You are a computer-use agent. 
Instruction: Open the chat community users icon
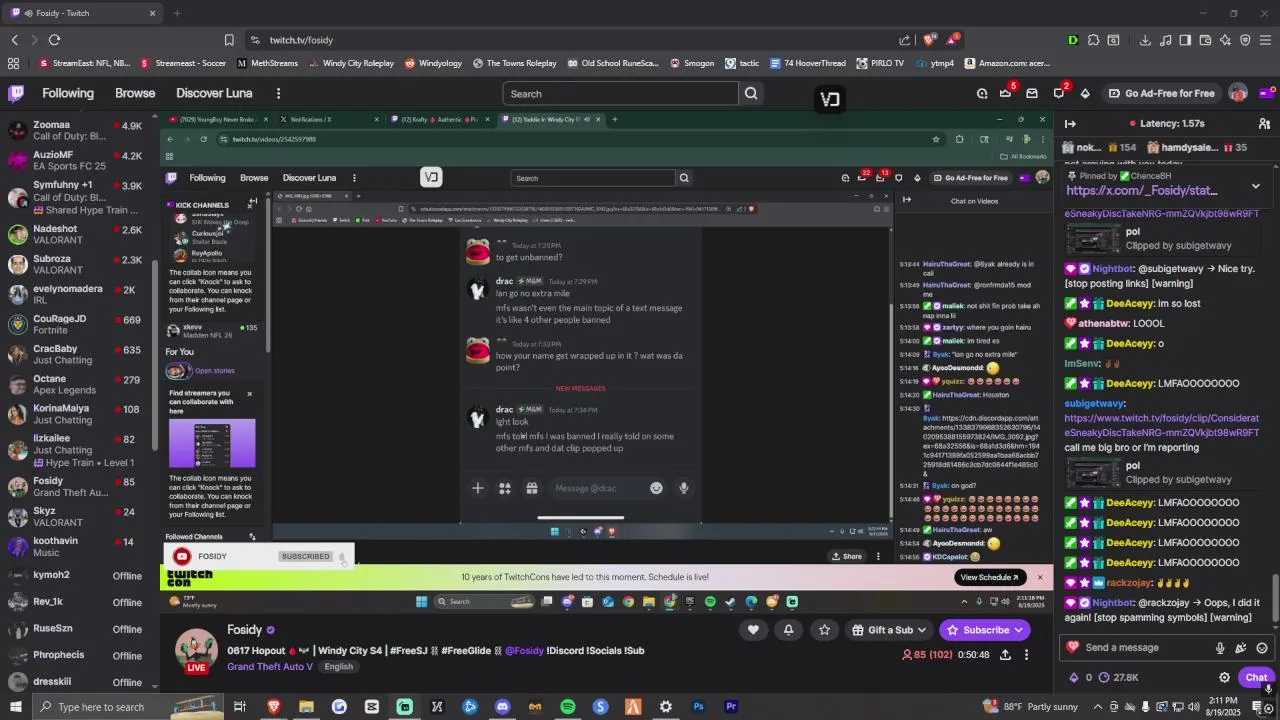(x=1264, y=124)
